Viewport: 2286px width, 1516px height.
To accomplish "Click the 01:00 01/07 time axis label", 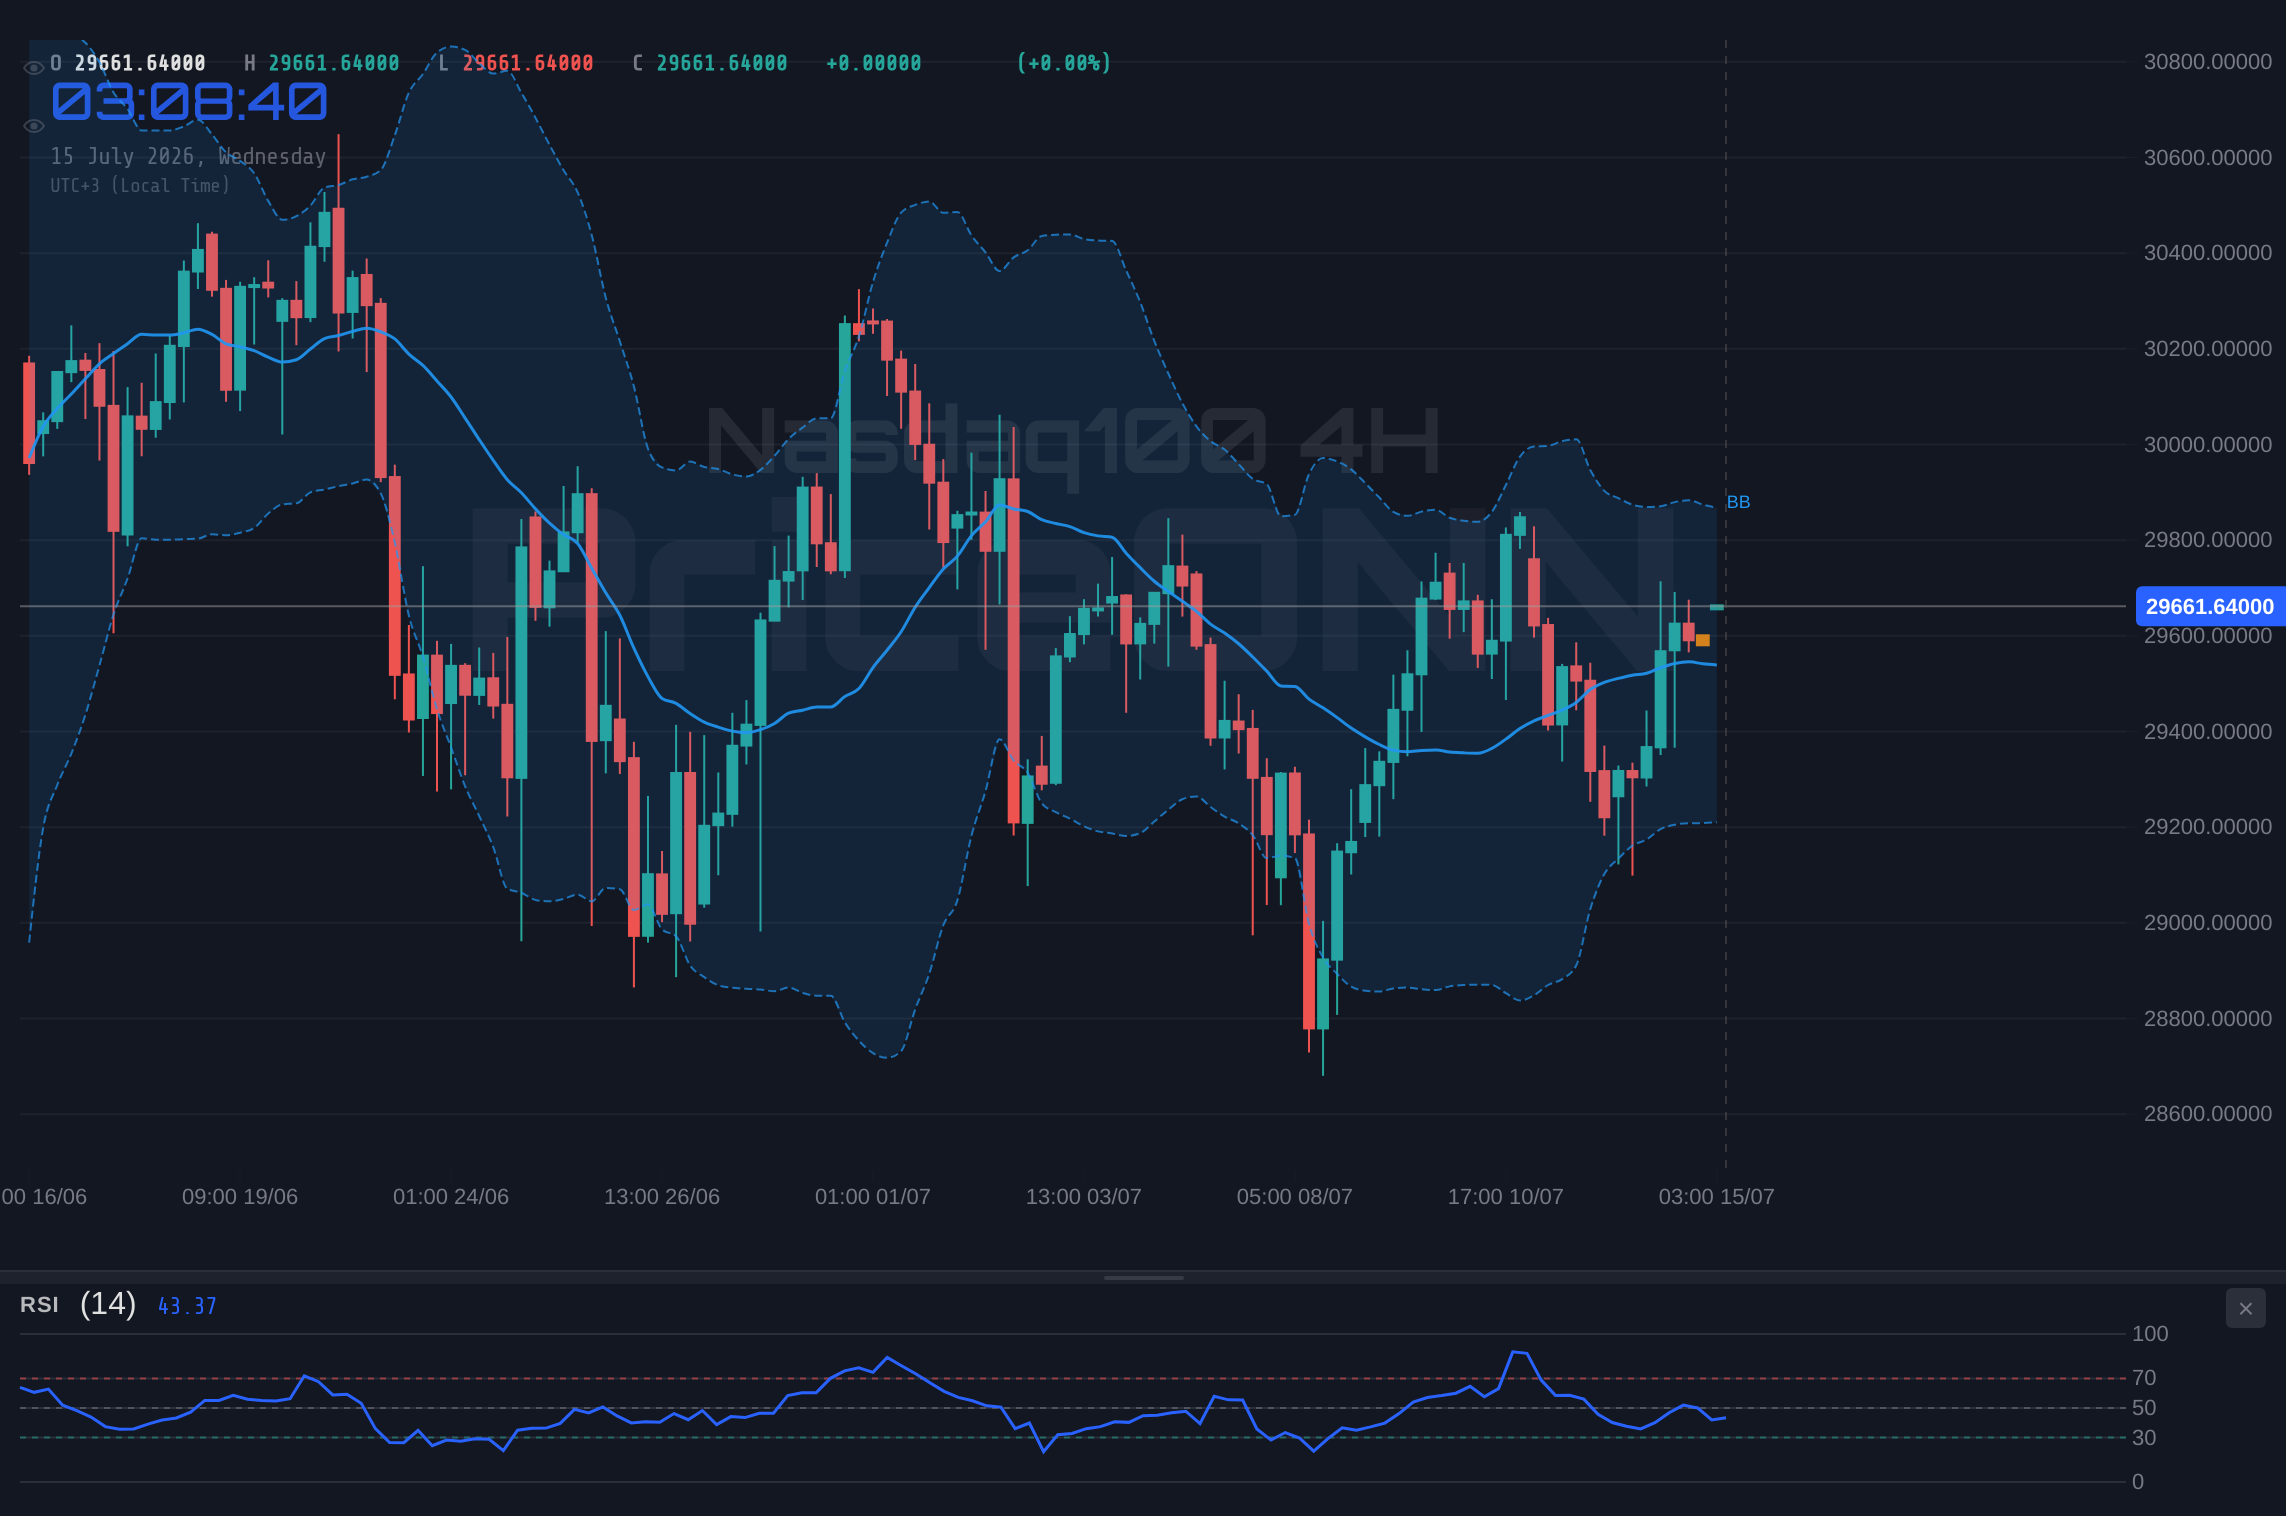I will tap(873, 1197).
